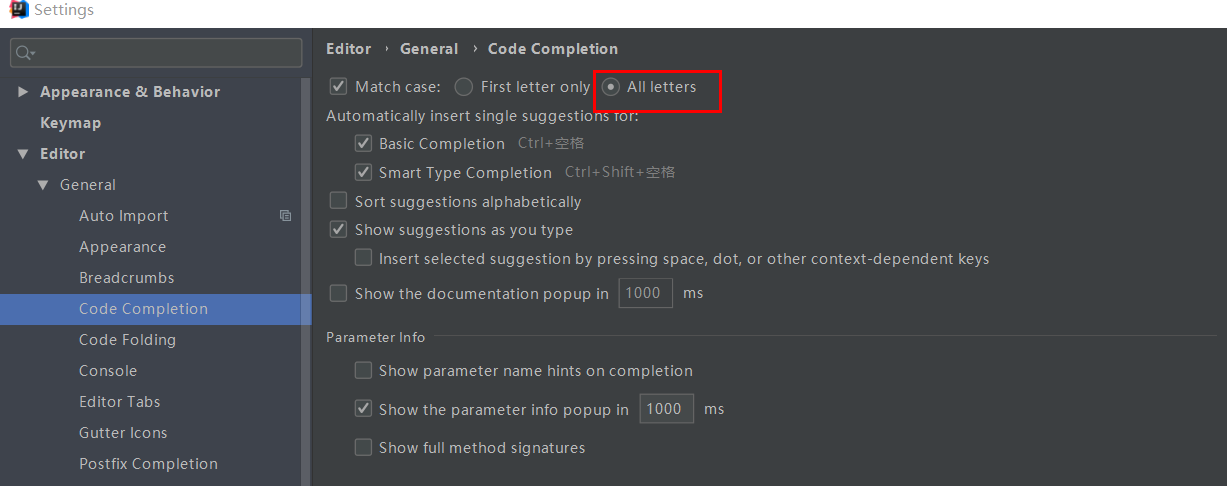Collapse the General subtree arrow
Image resolution: width=1227 pixels, height=486 pixels.
pos(43,184)
